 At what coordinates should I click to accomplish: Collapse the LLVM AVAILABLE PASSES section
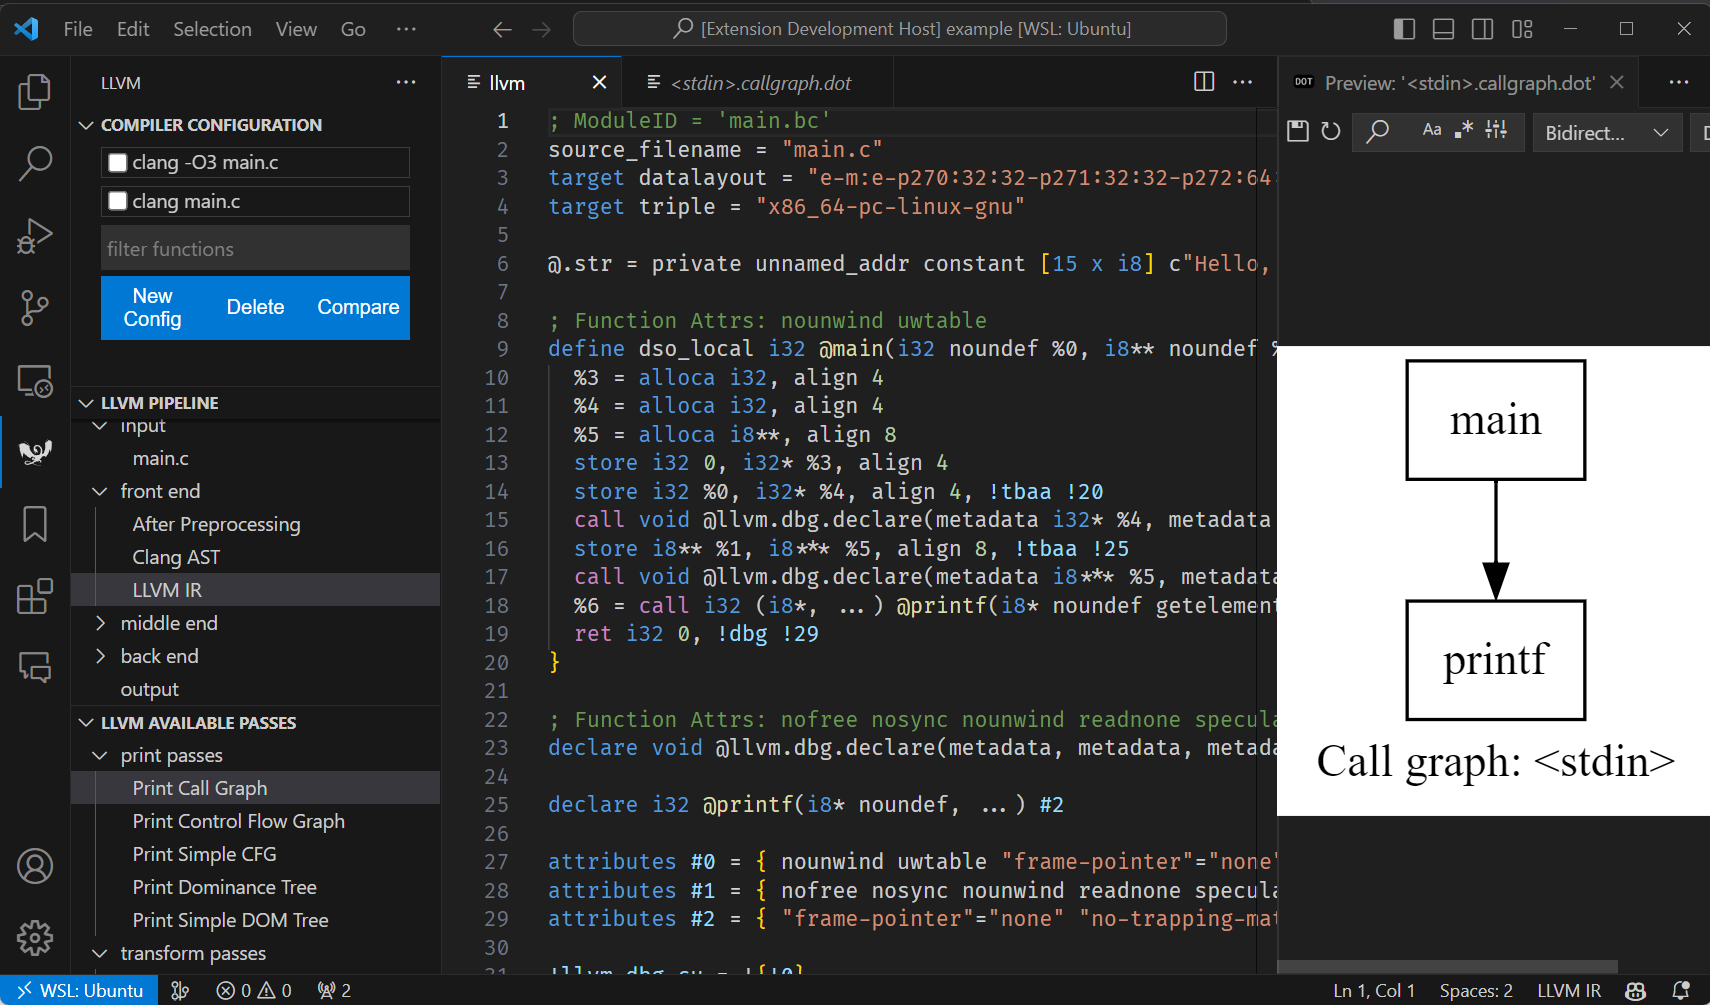point(86,723)
